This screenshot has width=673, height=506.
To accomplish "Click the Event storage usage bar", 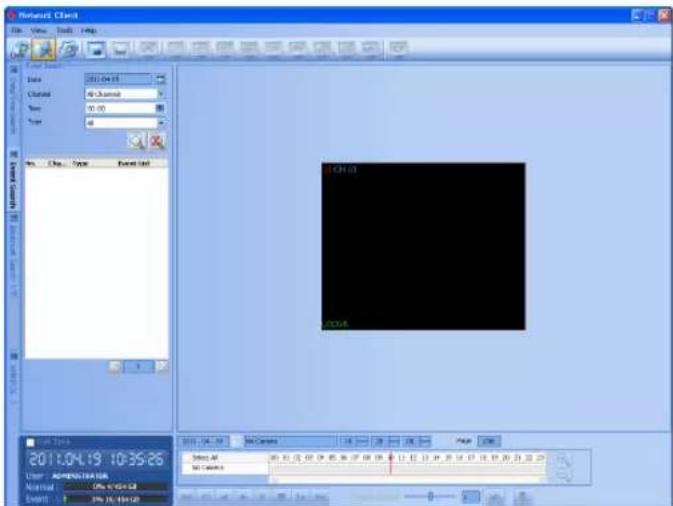I will pyautogui.click(x=115, y=499).
